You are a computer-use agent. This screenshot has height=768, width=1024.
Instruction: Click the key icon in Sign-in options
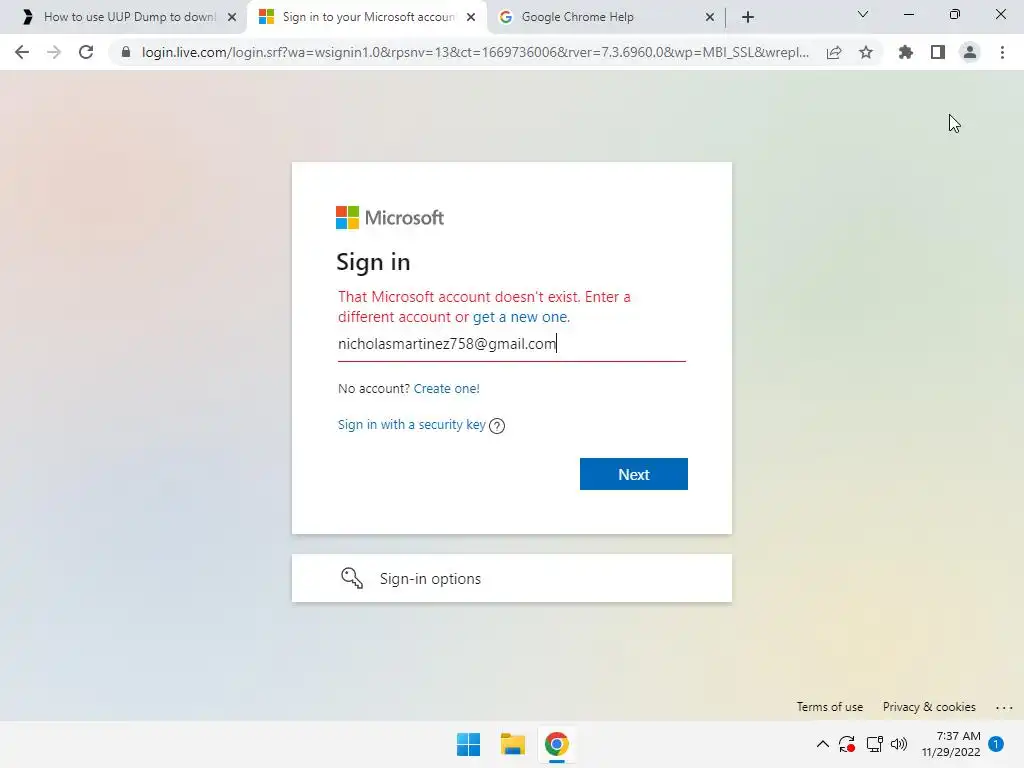[352, 578]
